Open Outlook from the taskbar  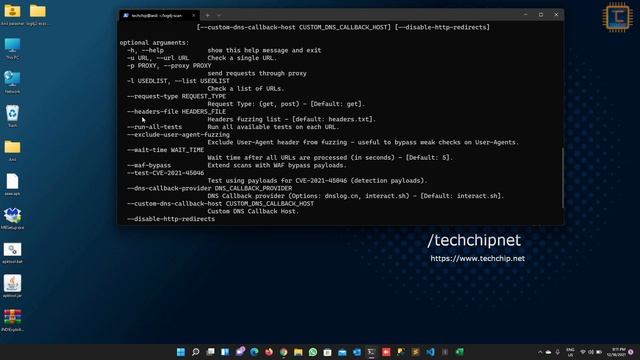(x=357, y=352)
